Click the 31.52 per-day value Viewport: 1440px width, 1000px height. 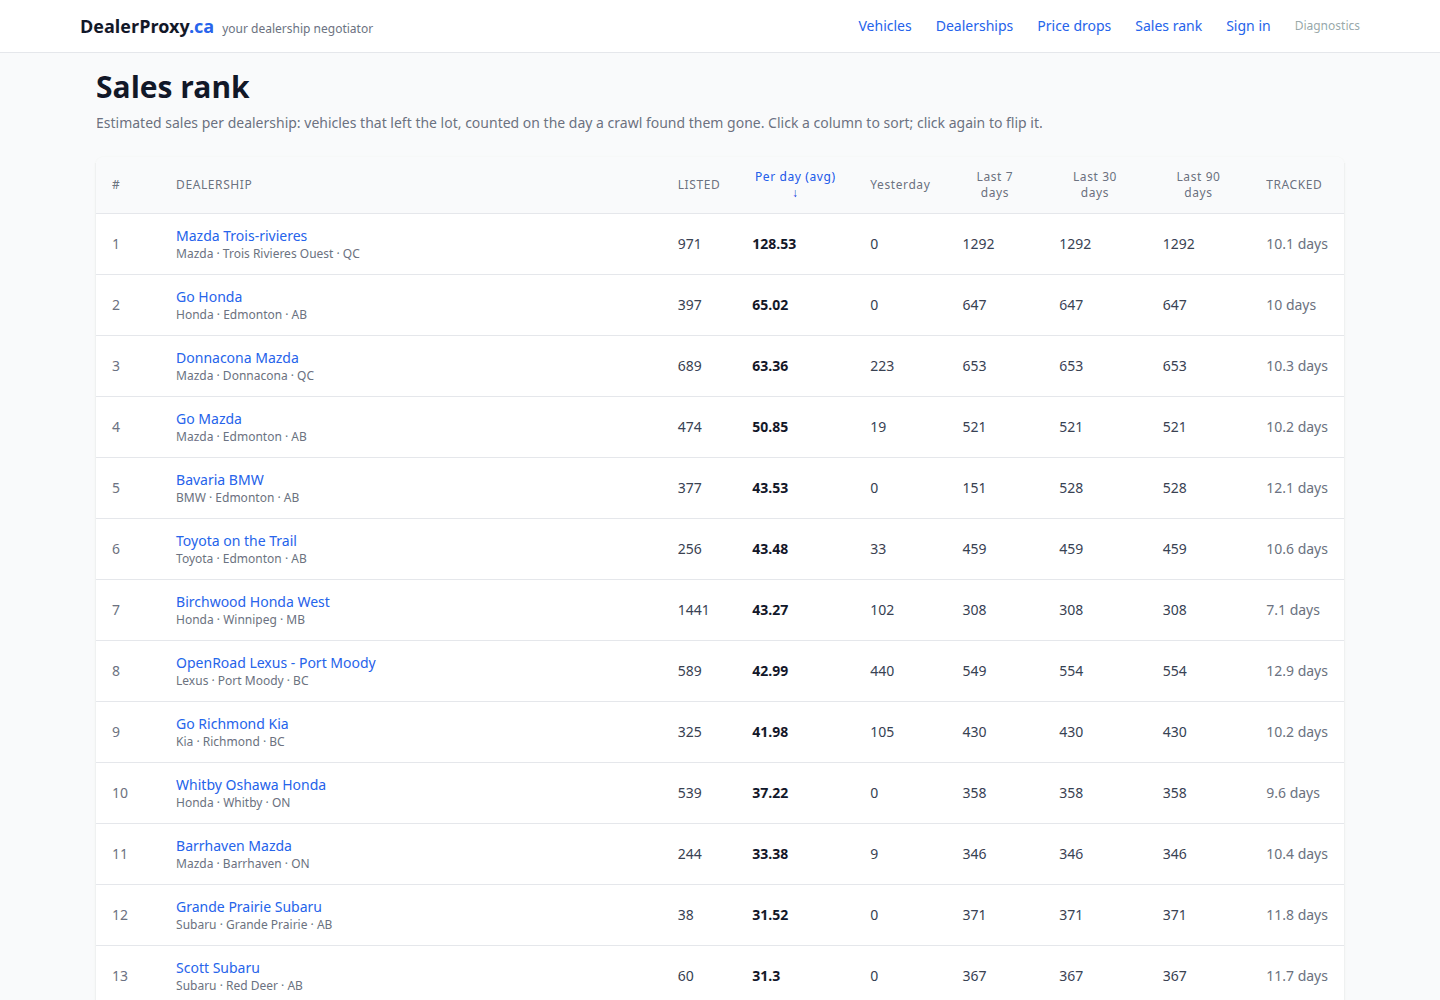[x=770, y=915]
